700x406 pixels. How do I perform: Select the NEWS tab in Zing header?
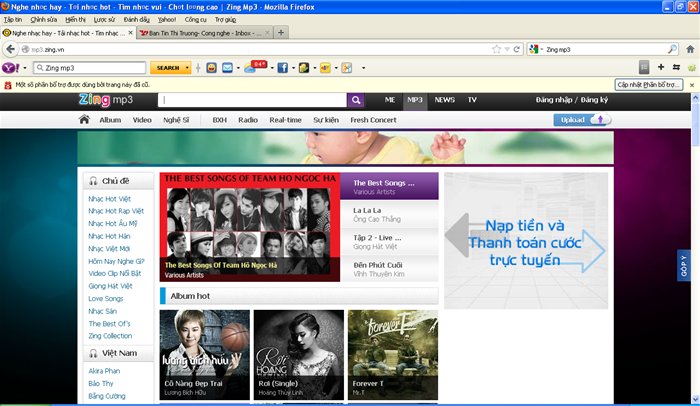click(445, 100)
